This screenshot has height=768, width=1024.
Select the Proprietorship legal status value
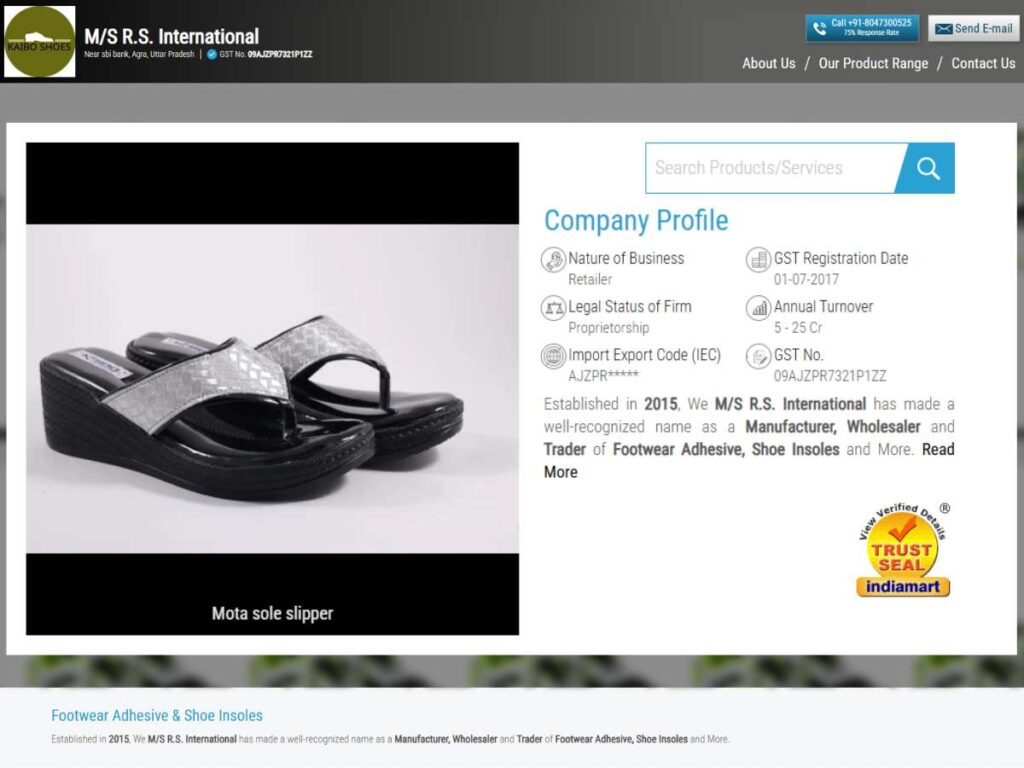click(x=609, y=328)
